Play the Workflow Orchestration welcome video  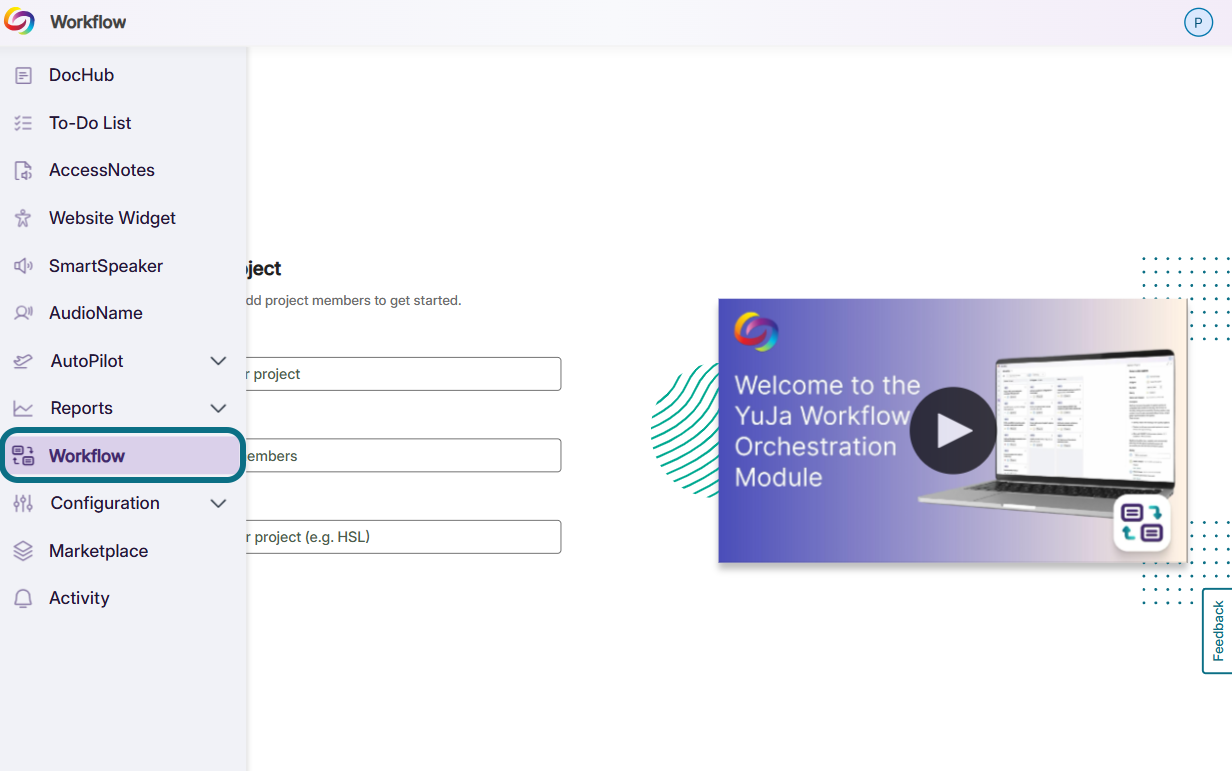953,430
